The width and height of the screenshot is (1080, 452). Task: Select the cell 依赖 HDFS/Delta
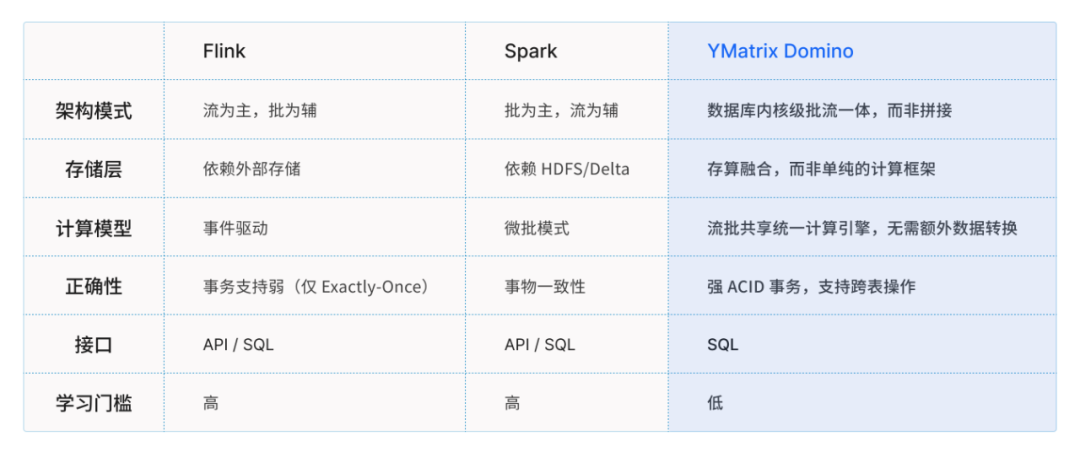pos(566,170)
